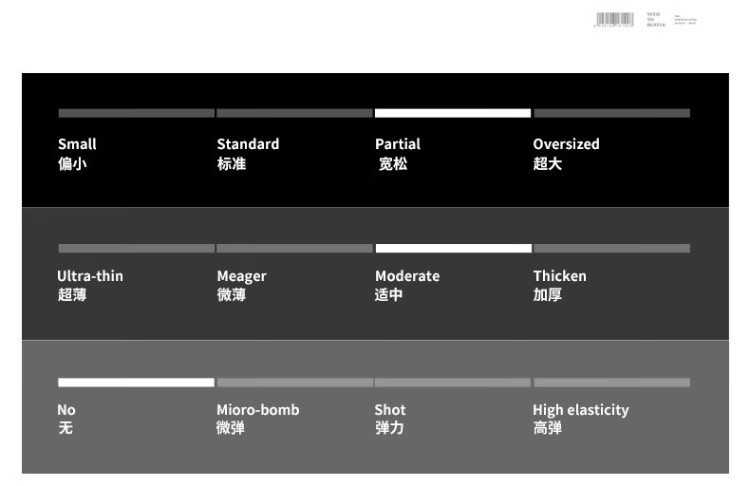The image size is (750, 486).
Task: Select the Meager thickness bar segment
Action: pos(294,248)
